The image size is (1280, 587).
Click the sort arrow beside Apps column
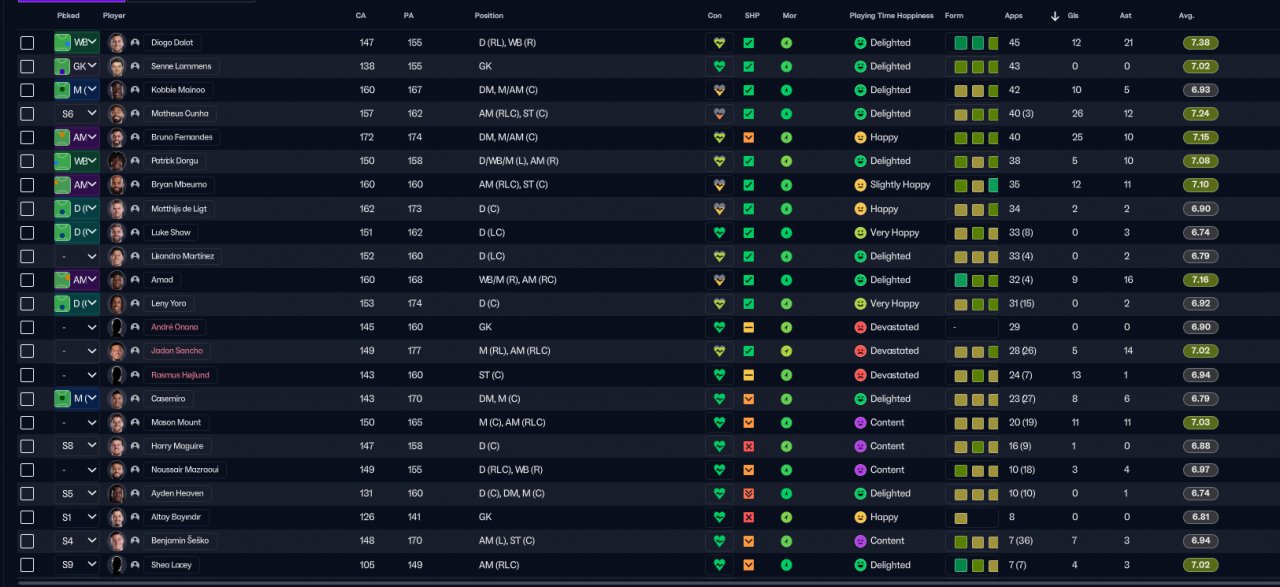pyautogui.click(x=1054, y=16)
